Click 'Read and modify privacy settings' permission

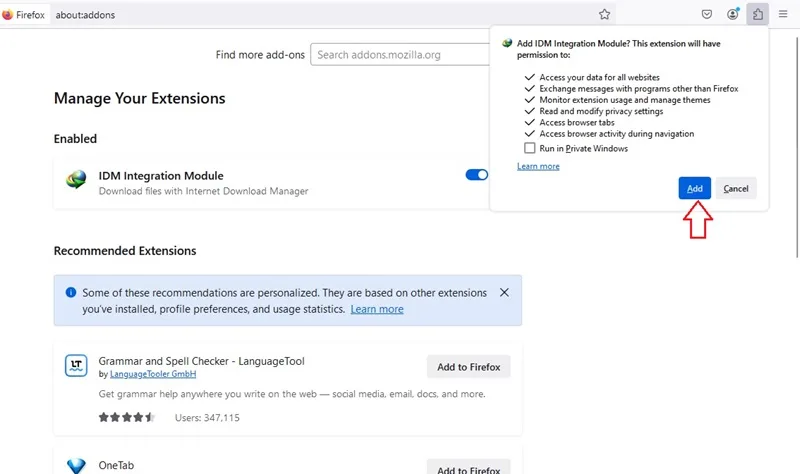[x=601, y=111]
